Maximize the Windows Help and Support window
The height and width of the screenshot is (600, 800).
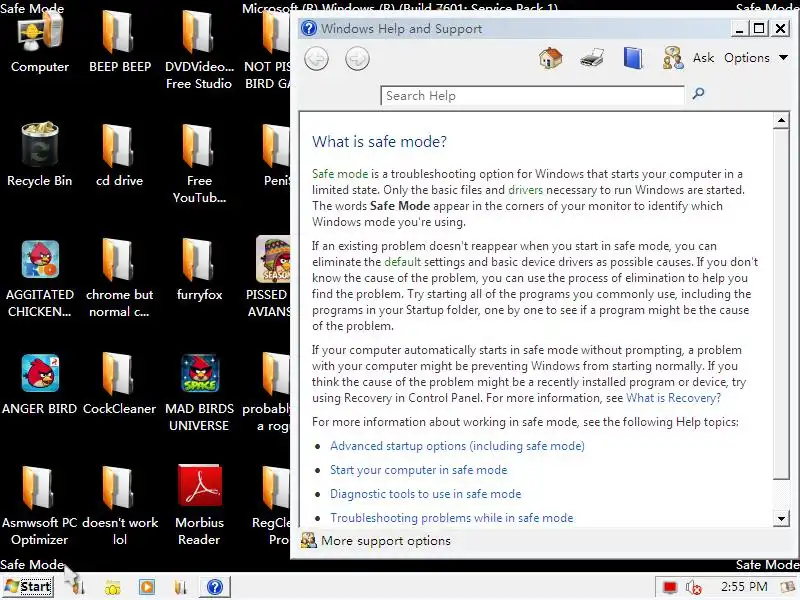pos(759,28)
